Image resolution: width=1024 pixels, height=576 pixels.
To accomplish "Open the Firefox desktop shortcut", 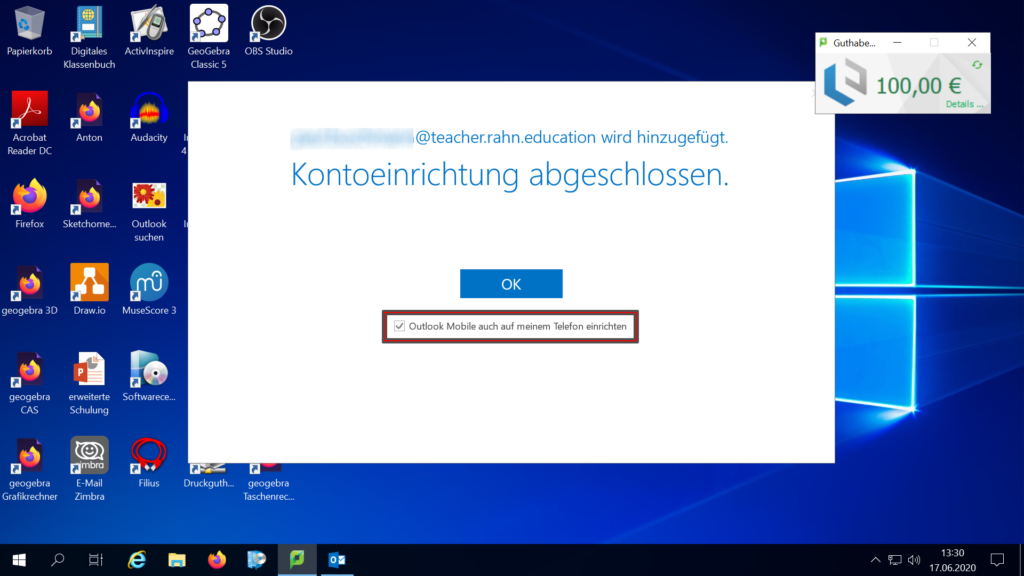I will pyautogui.click(x=29, y=203).
